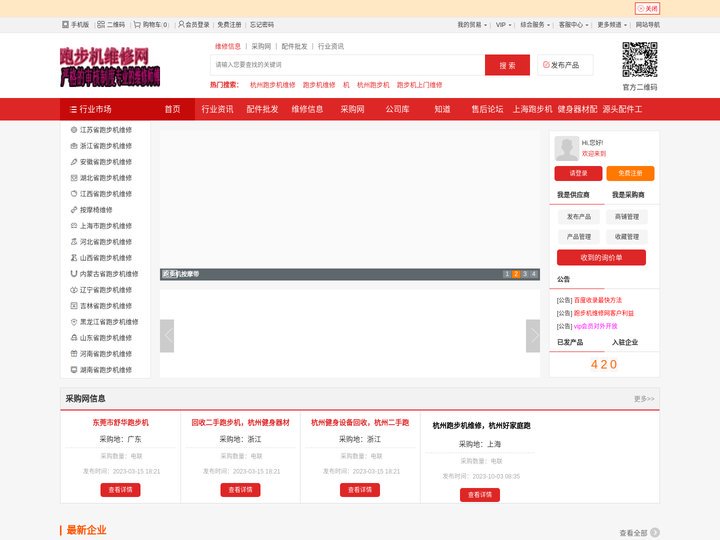Click the 发布产品 button beside search

[x=565, y=65]
